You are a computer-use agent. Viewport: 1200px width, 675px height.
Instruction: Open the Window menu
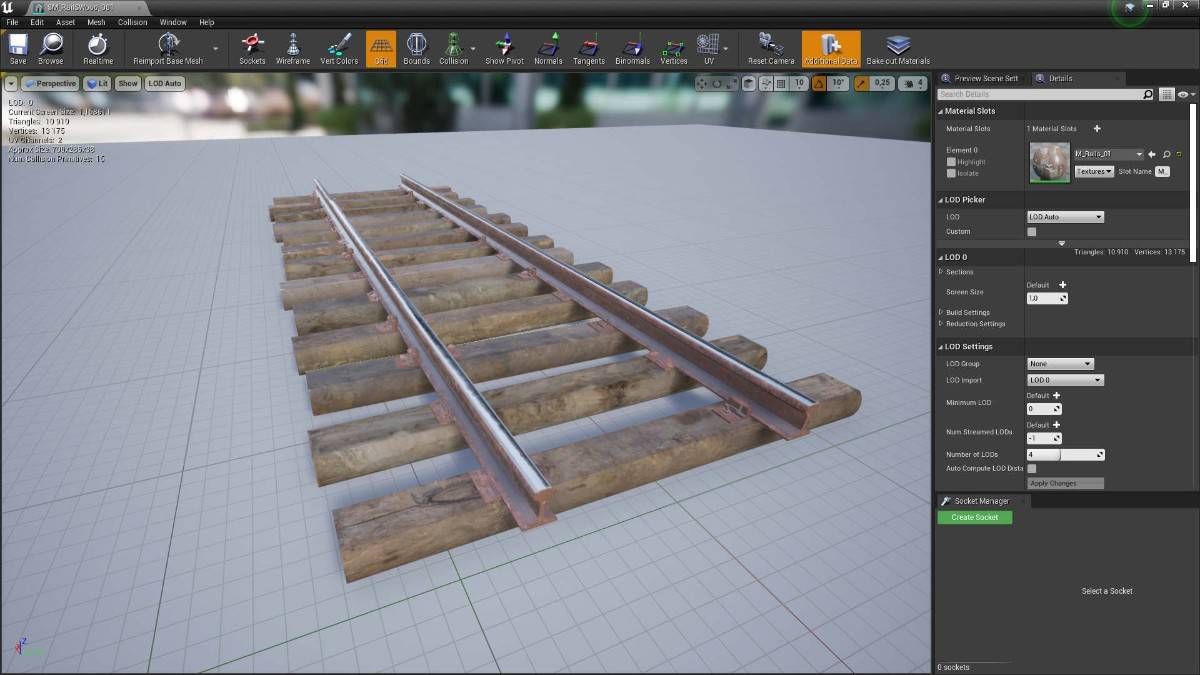(173, 22)
